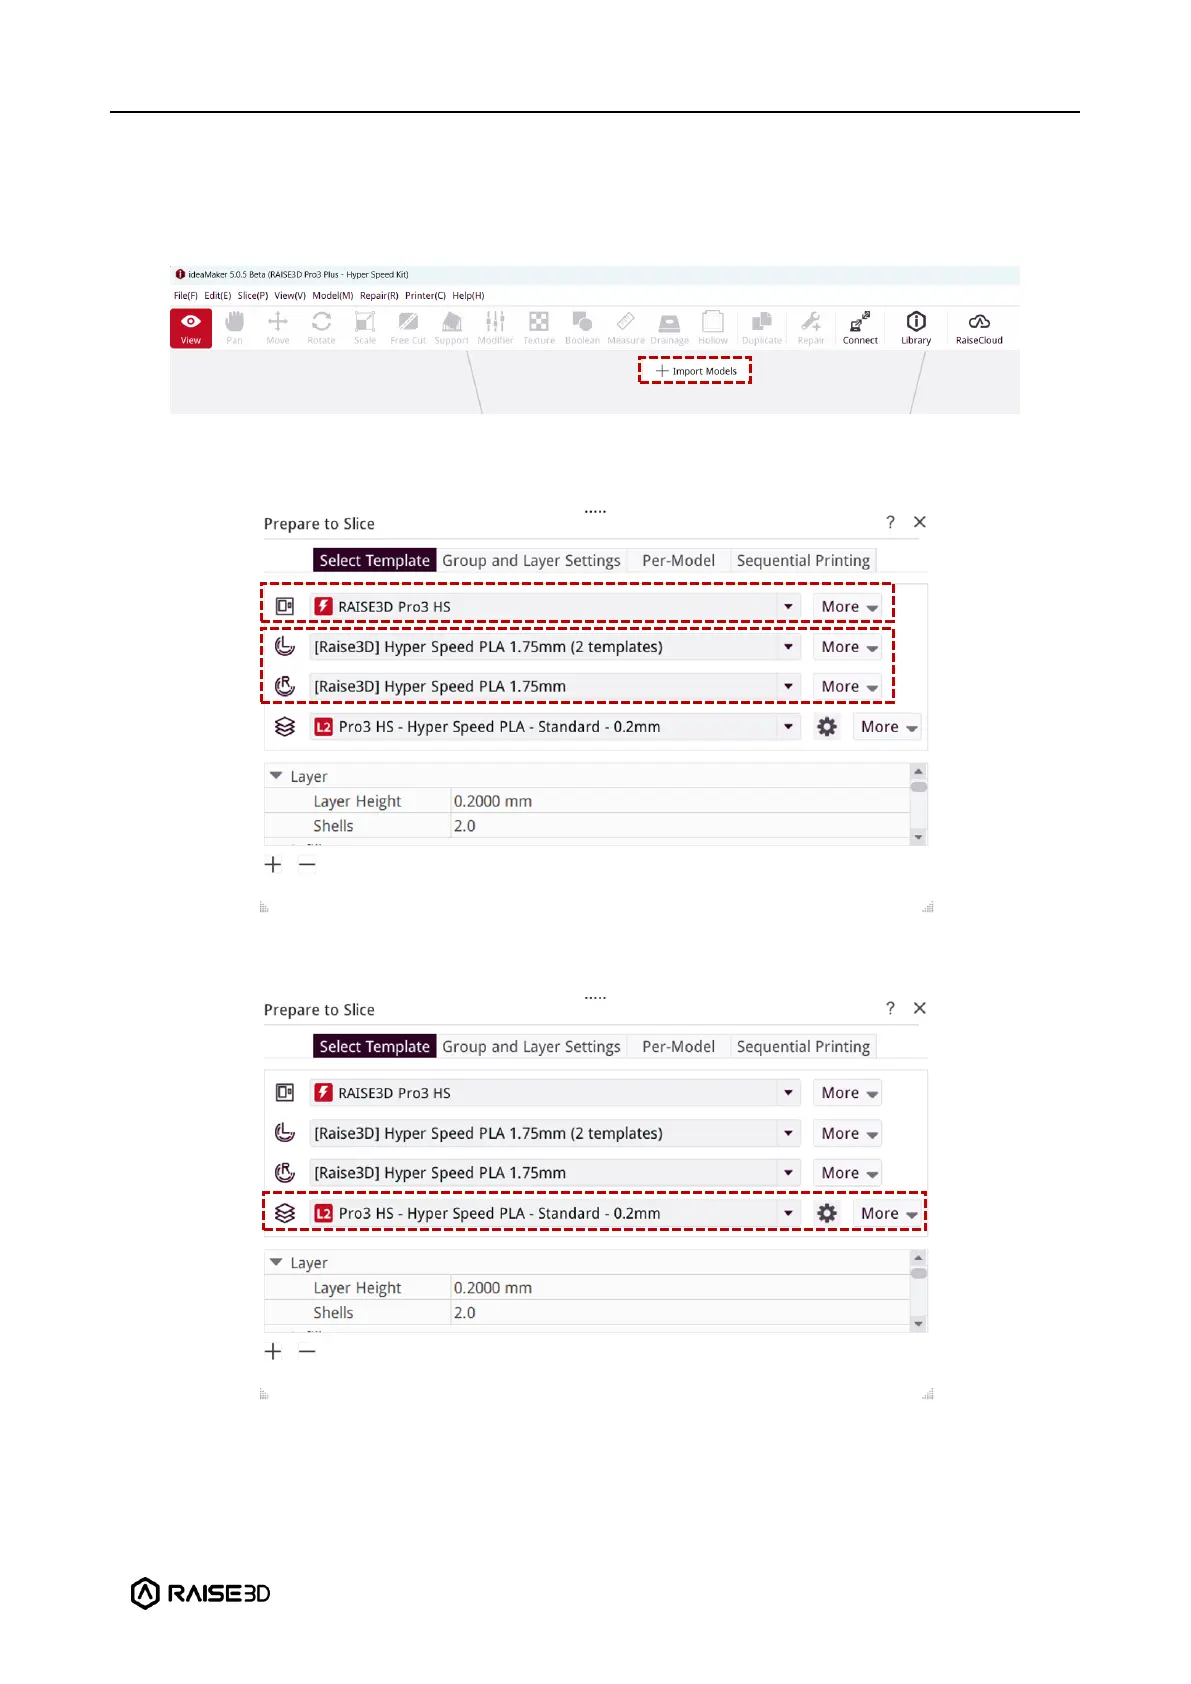
Task: Open the Repair wrench tool
Action: (x=811, y=328)
